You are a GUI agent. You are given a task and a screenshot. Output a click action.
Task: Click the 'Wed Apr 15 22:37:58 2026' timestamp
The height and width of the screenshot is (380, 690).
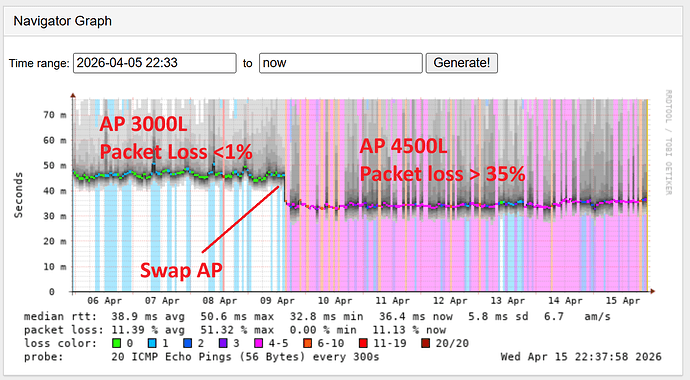[581, 357]
